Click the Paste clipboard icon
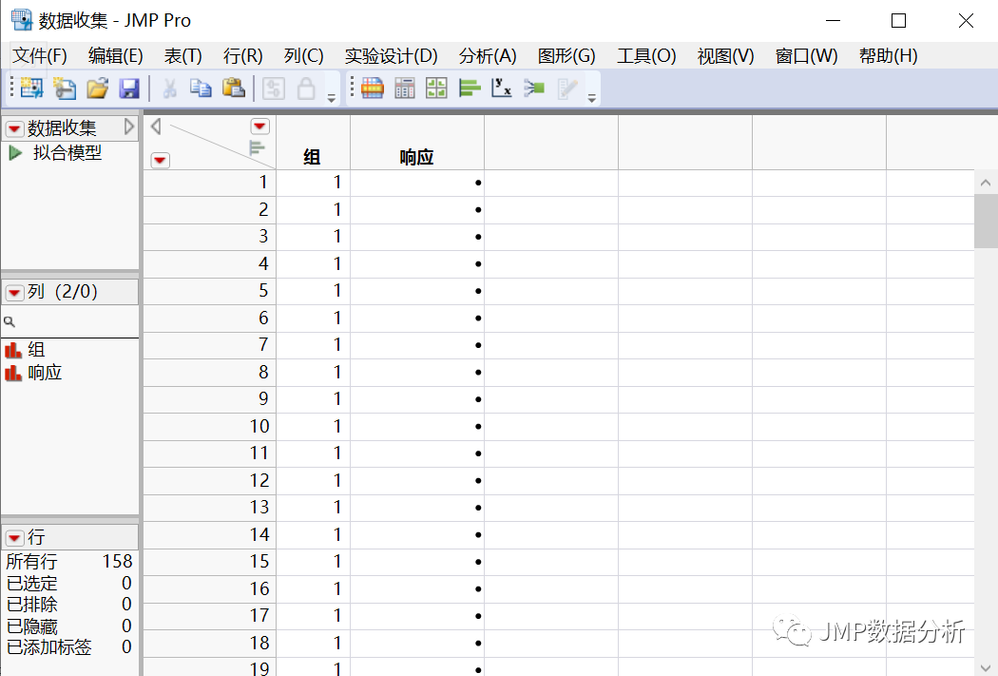 [x=234, y=88]
